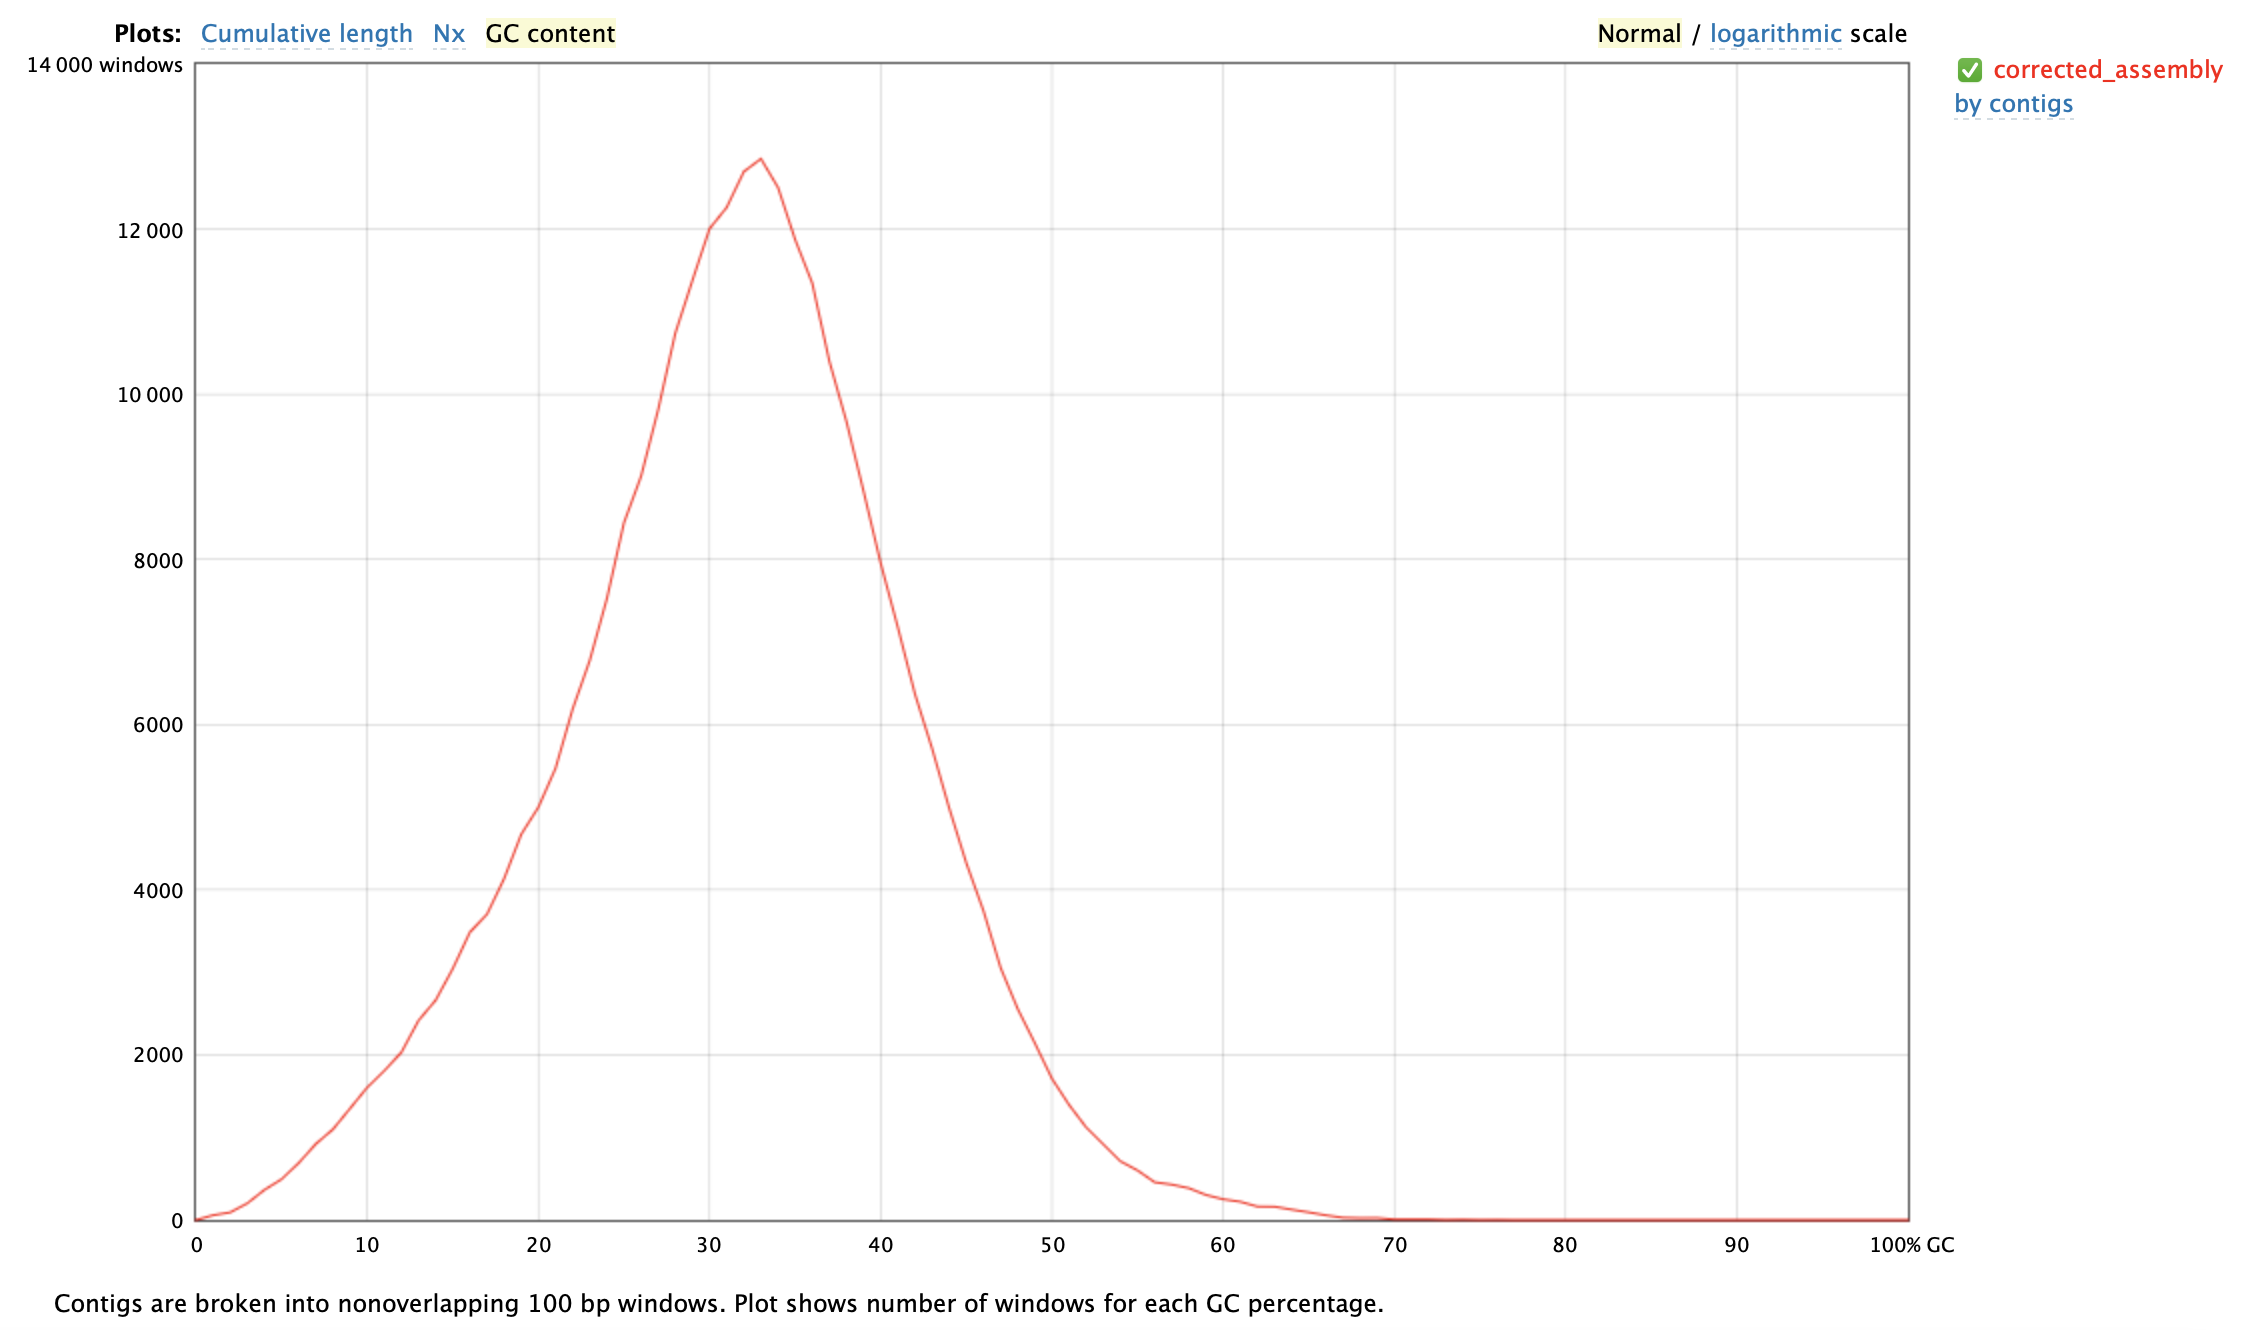The image size is (2244, 1330).
Task: Click the '6000' y-axis tick label
Action: (158, 725)
